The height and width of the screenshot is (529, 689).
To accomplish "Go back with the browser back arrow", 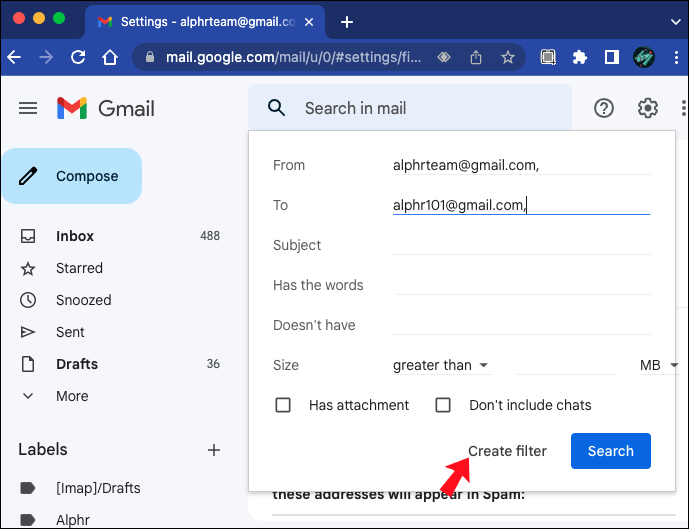I will pyautogui.click(x=14, y=57).
